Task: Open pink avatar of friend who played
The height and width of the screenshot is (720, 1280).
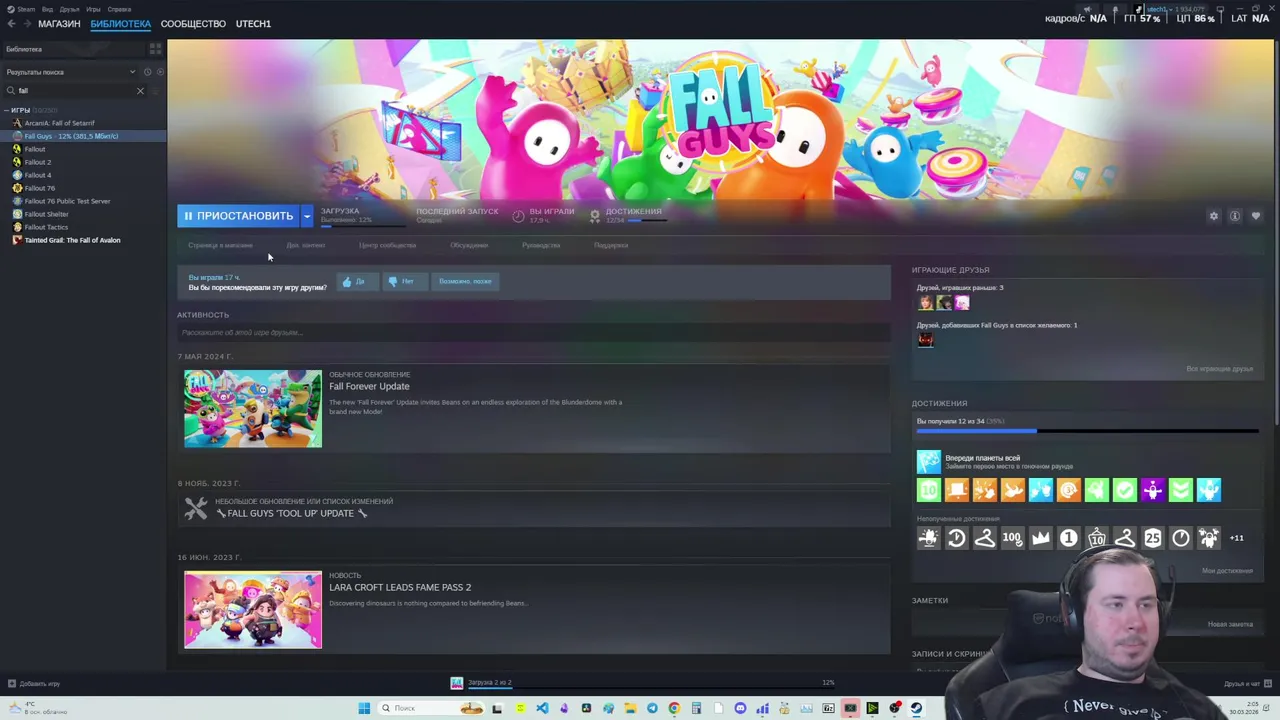Action: pos(961,303)
